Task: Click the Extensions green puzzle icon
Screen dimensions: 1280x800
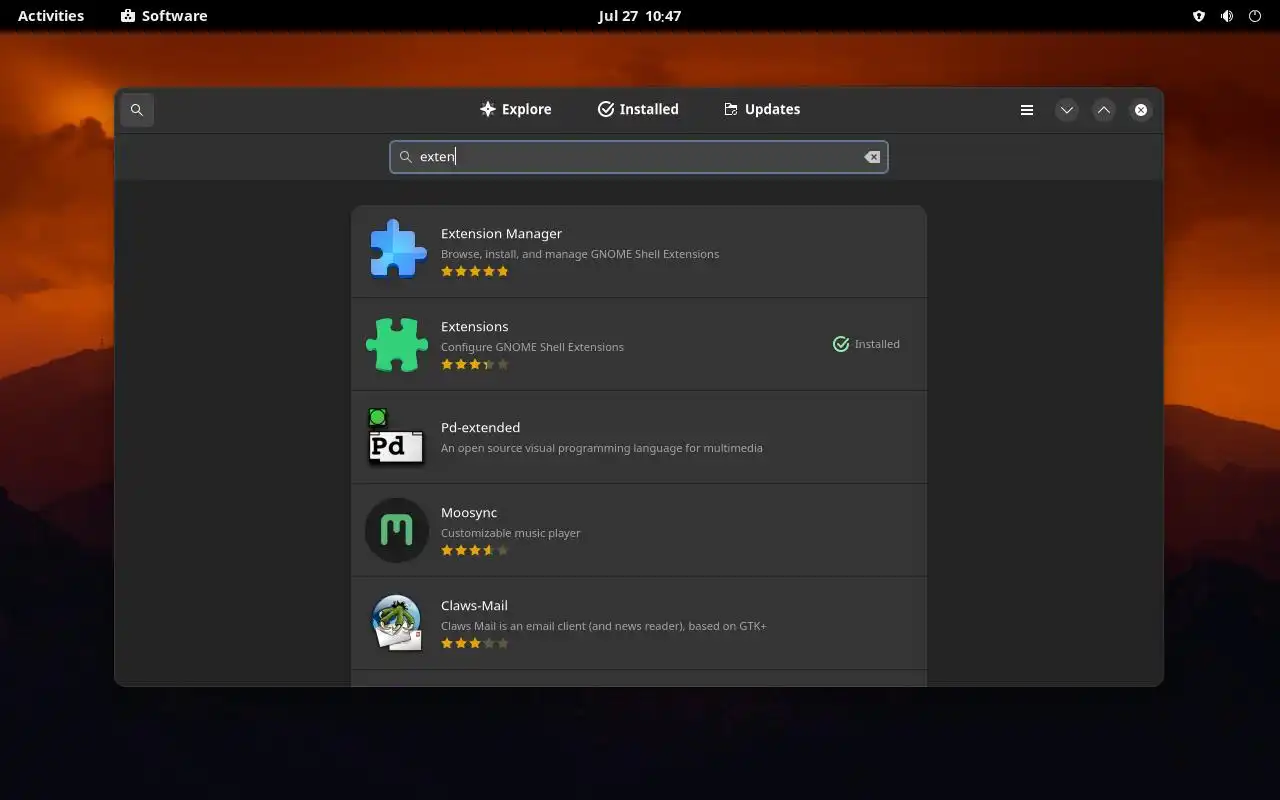Action: (397, 343)
